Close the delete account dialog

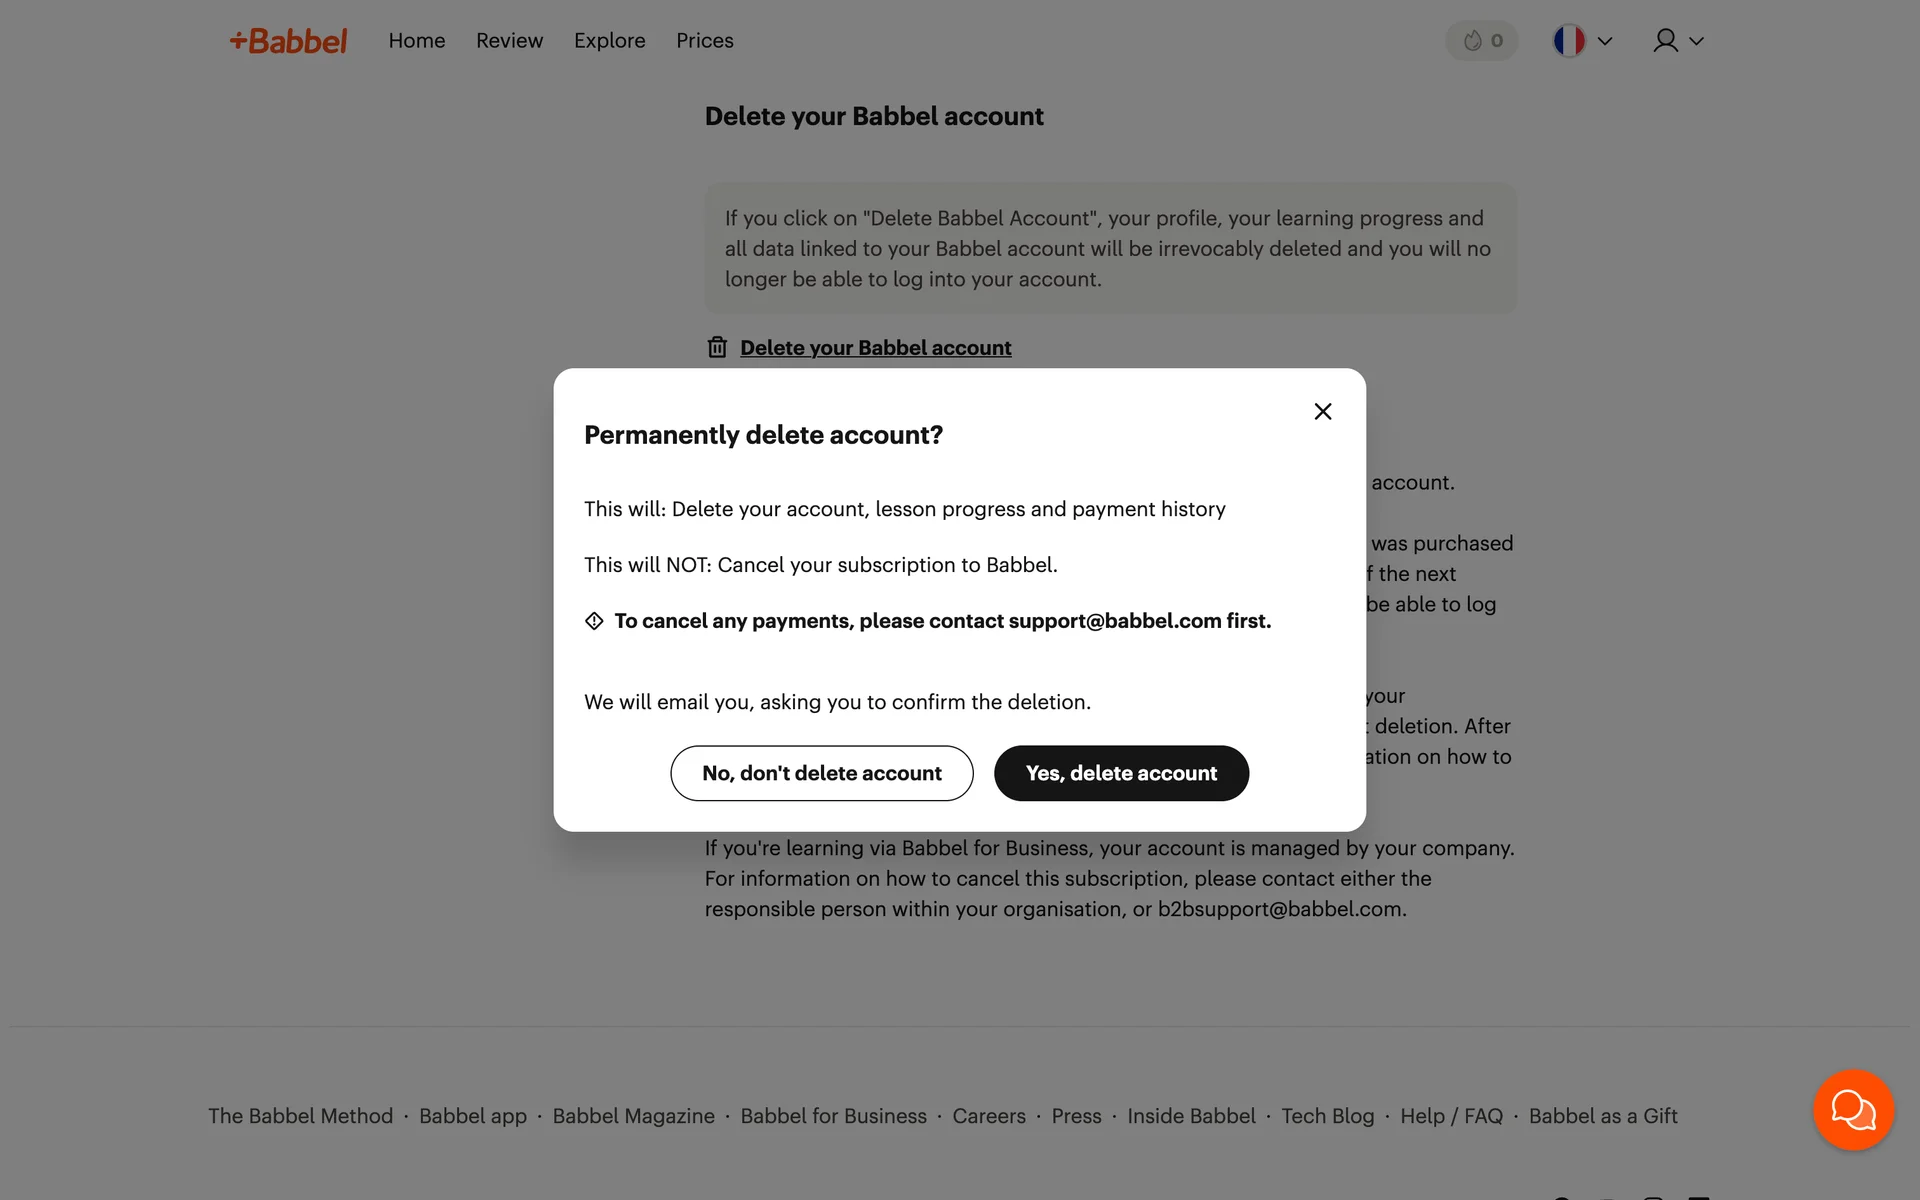1322,412
